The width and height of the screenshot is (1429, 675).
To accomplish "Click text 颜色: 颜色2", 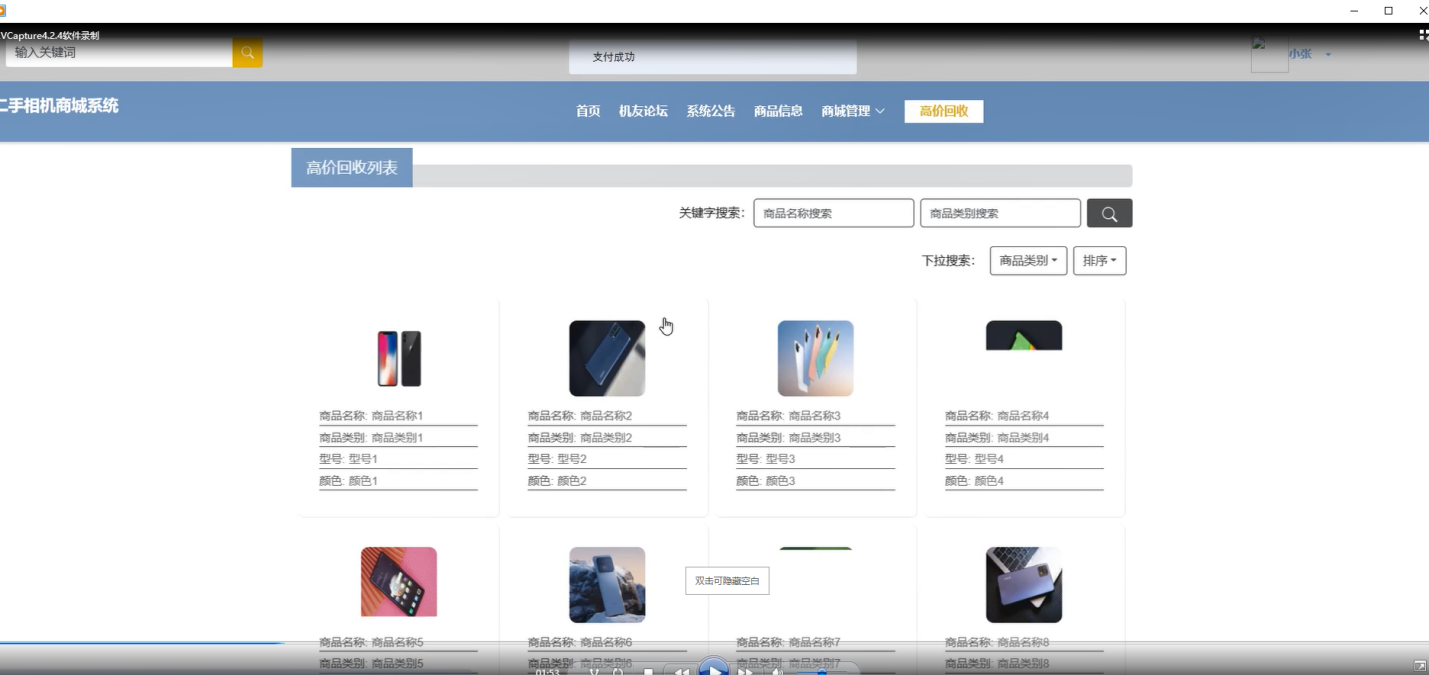I will (x=557, y=481).
